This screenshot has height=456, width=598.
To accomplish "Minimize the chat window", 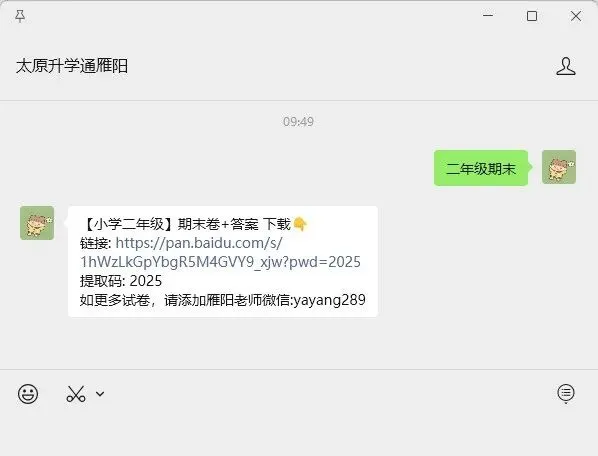I will coord(488,16).
